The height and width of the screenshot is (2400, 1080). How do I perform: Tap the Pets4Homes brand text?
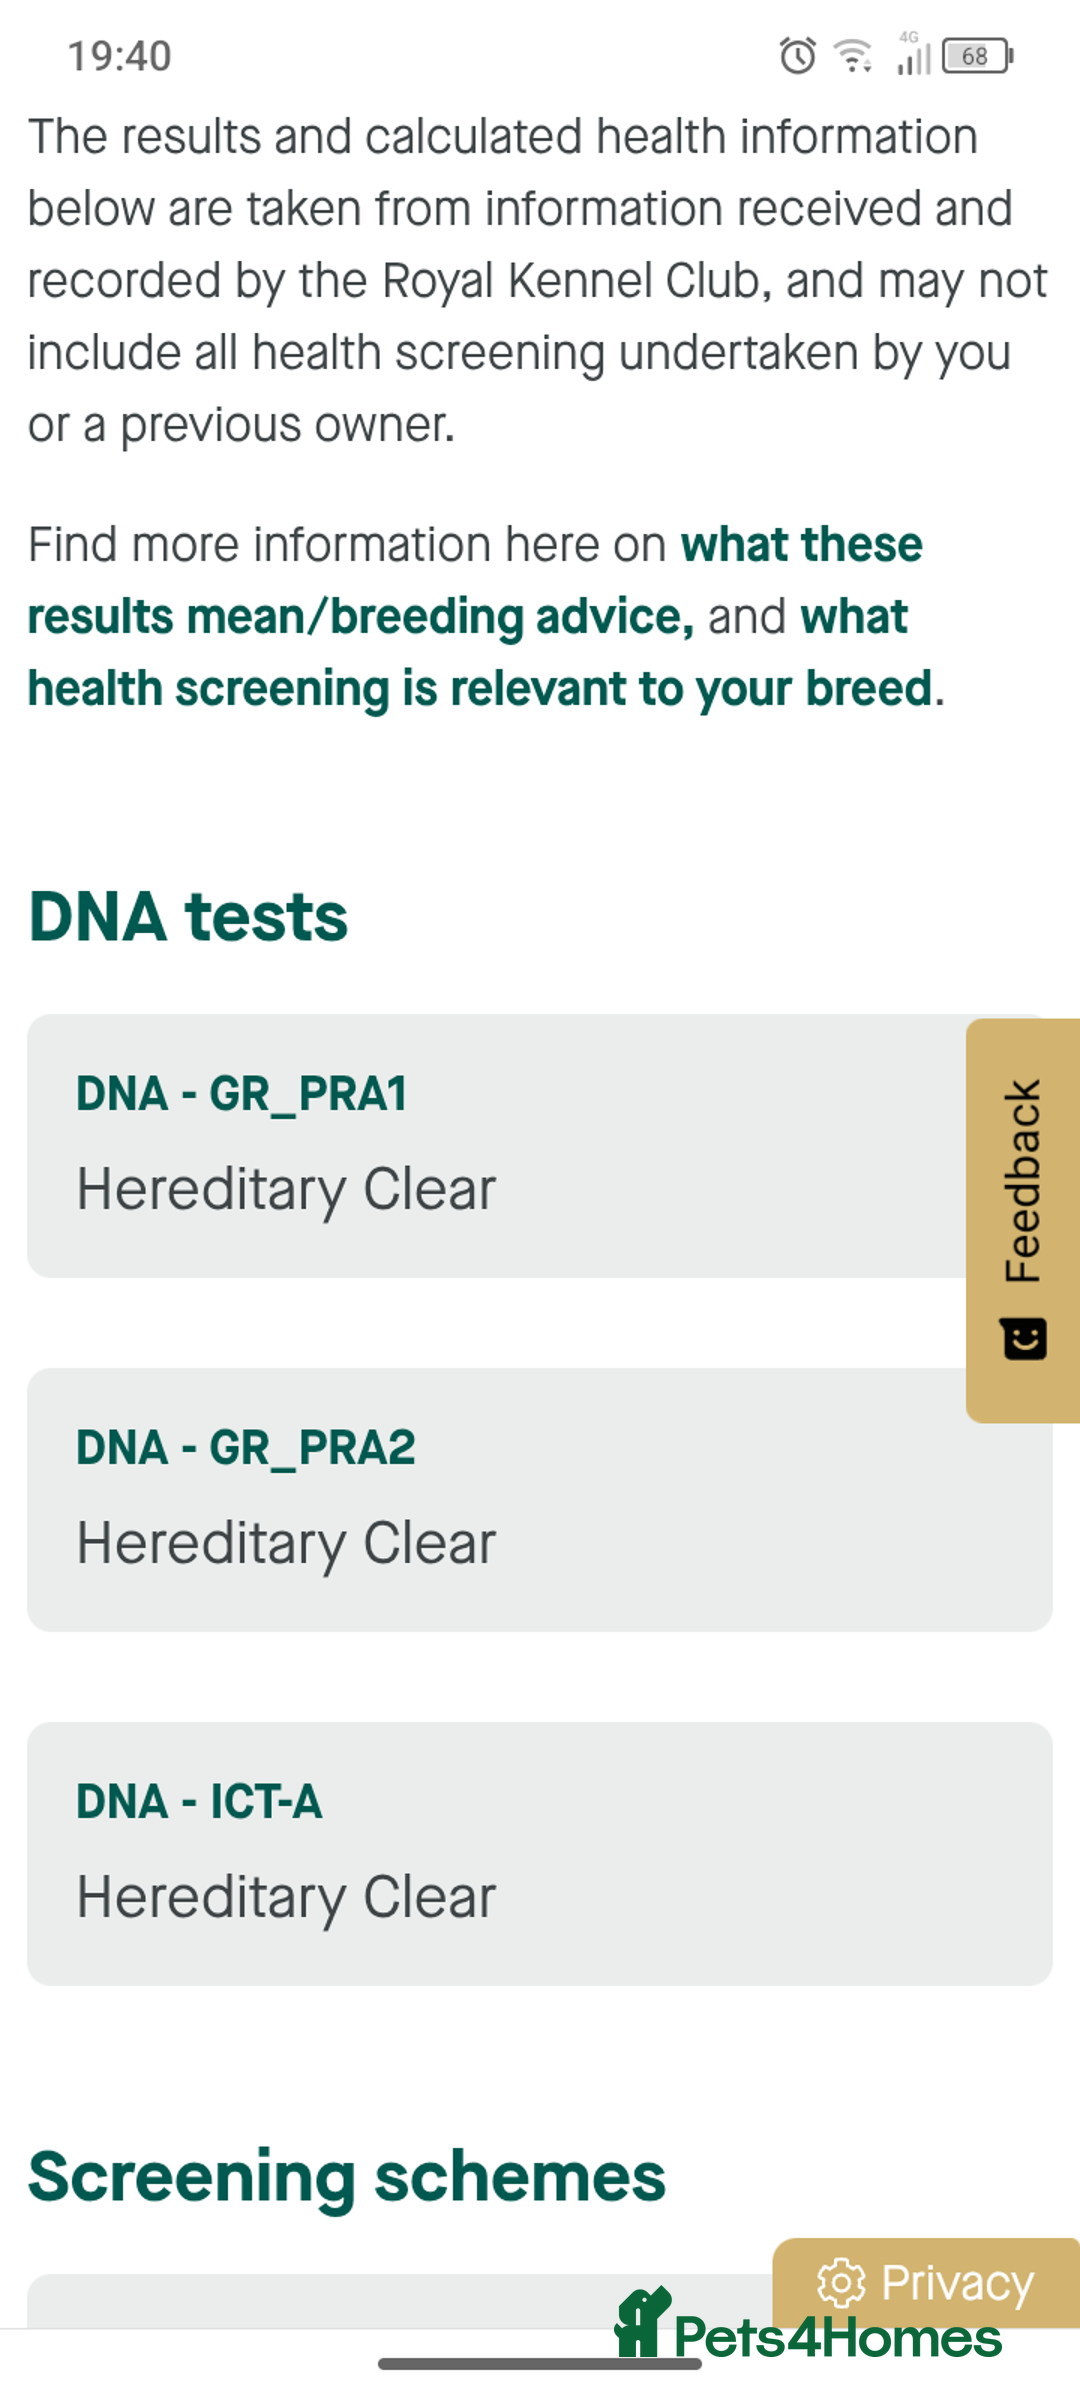coord(838,2338)
